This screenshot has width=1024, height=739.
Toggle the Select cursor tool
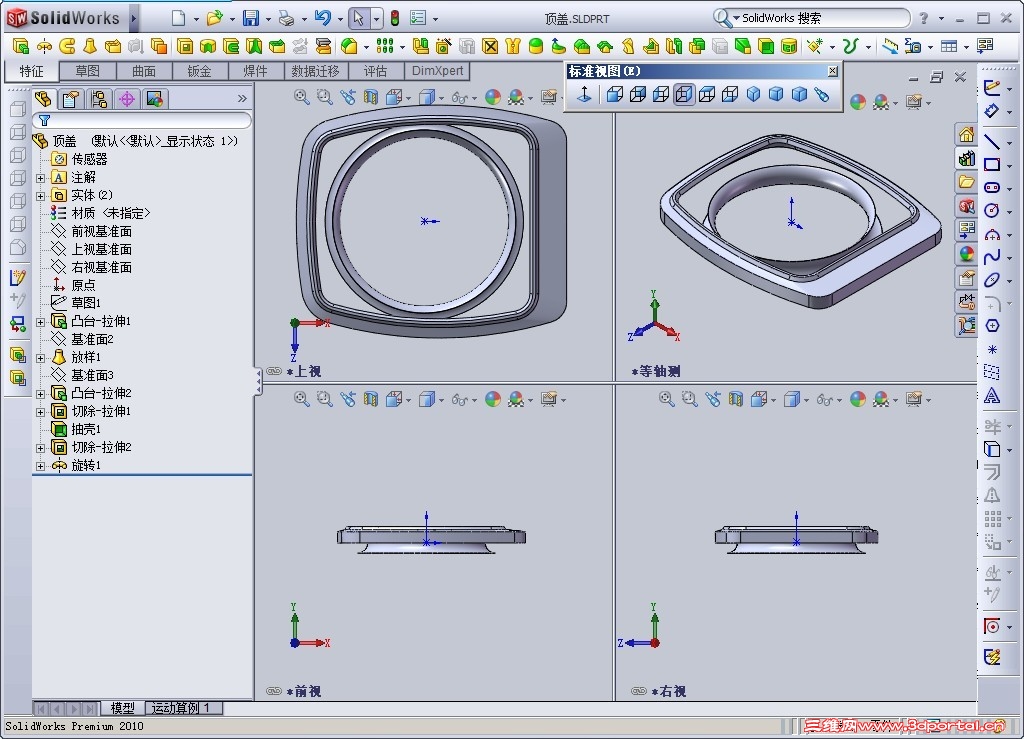pos(358,18)
